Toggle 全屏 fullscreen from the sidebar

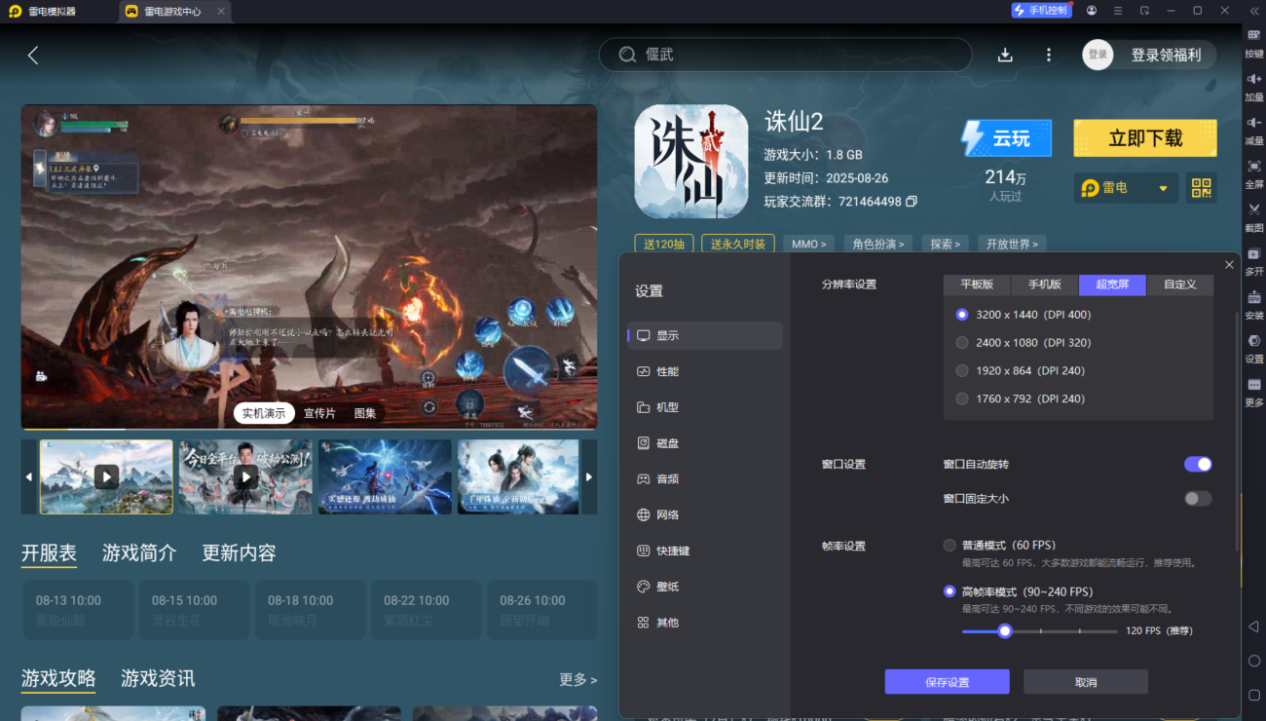pyautogui.click(x=1254, y=174)
